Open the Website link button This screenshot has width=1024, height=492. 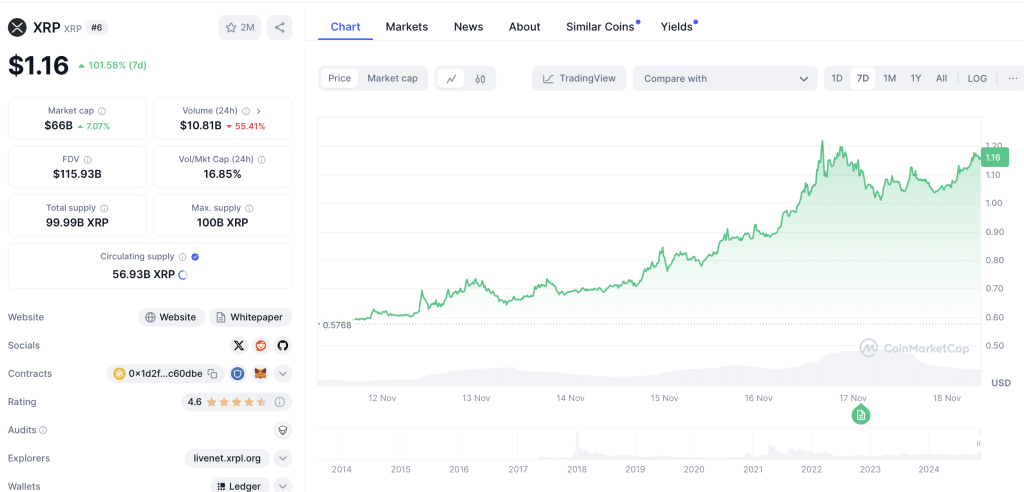(171, 318)
